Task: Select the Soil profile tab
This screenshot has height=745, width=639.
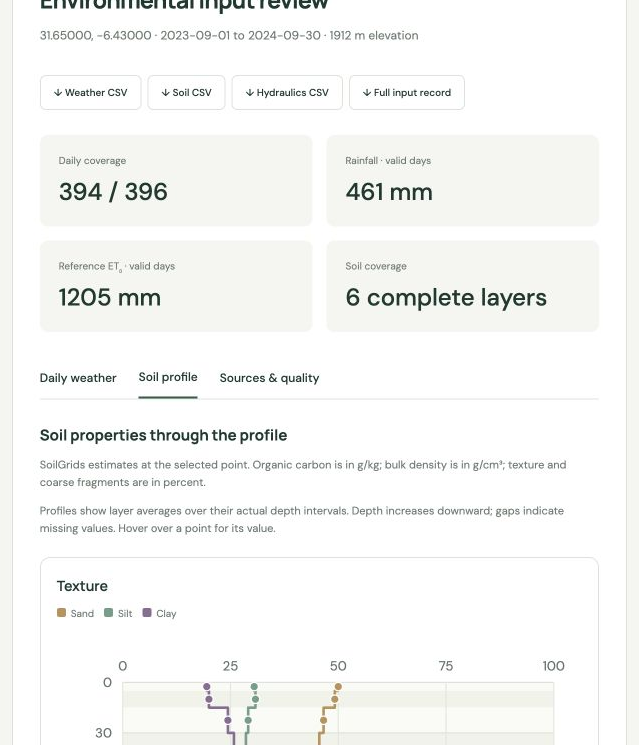Action: click(168, 377)
